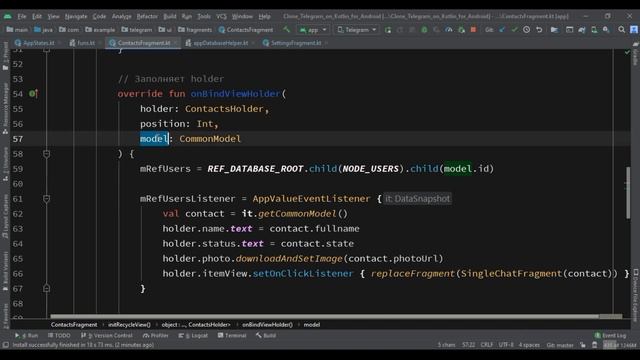Screen dimensions: 640x360
Task: Click the Git rollback undo arrow icon
Action: point(539,30)
